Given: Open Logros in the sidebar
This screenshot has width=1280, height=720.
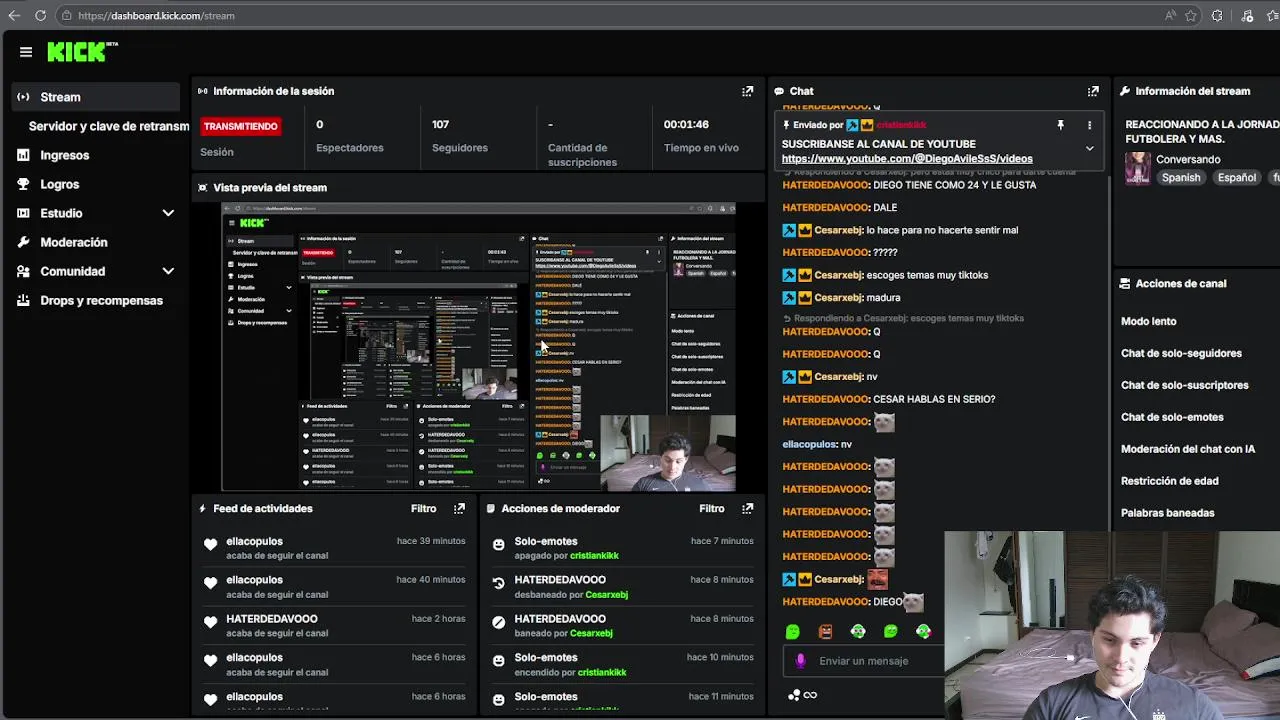Looking at the screenshot, I should click(60, 184).
